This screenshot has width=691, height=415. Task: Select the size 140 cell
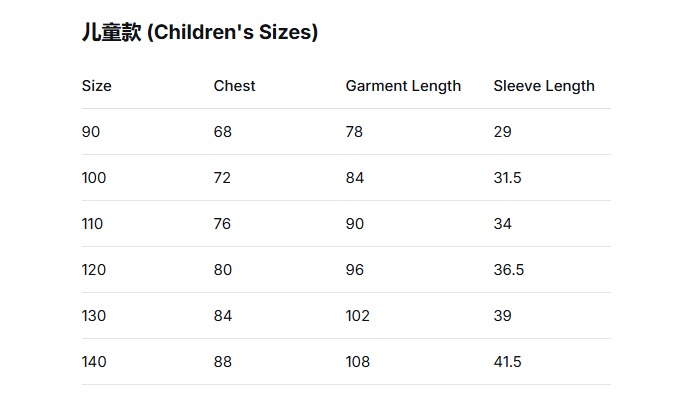pos(94,362)
